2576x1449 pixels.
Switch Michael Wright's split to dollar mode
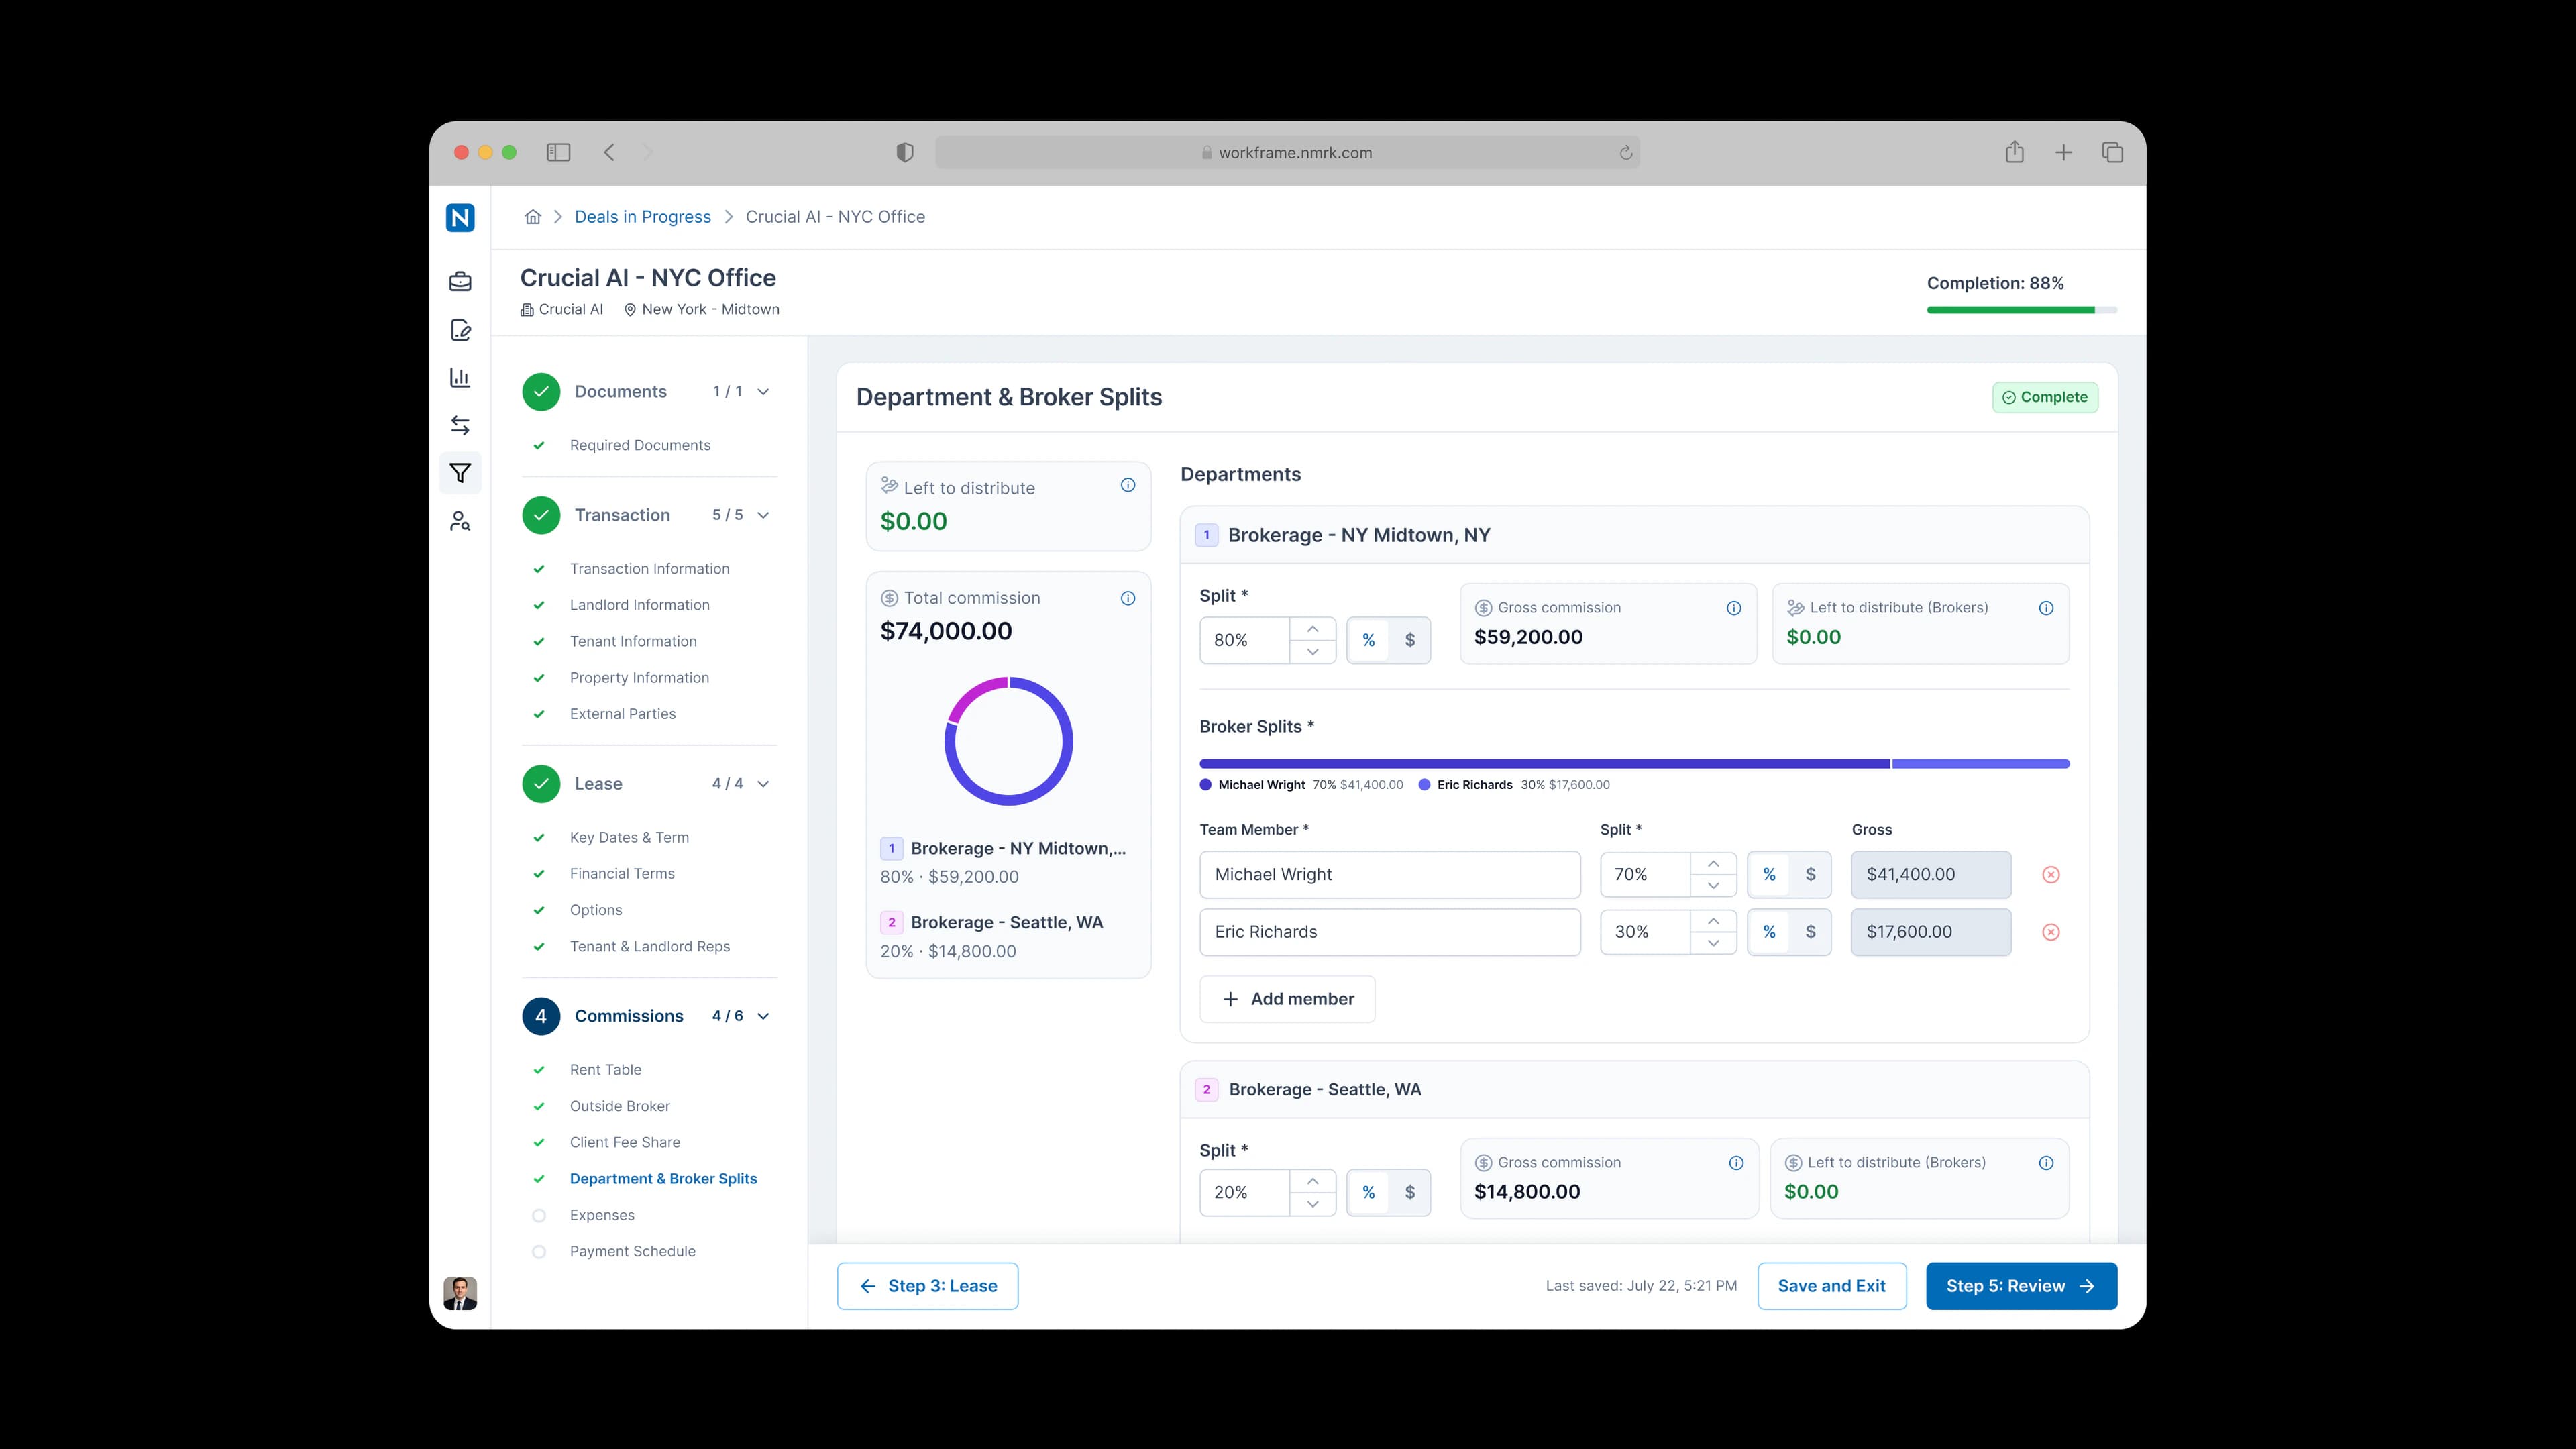click(1810, 875)
